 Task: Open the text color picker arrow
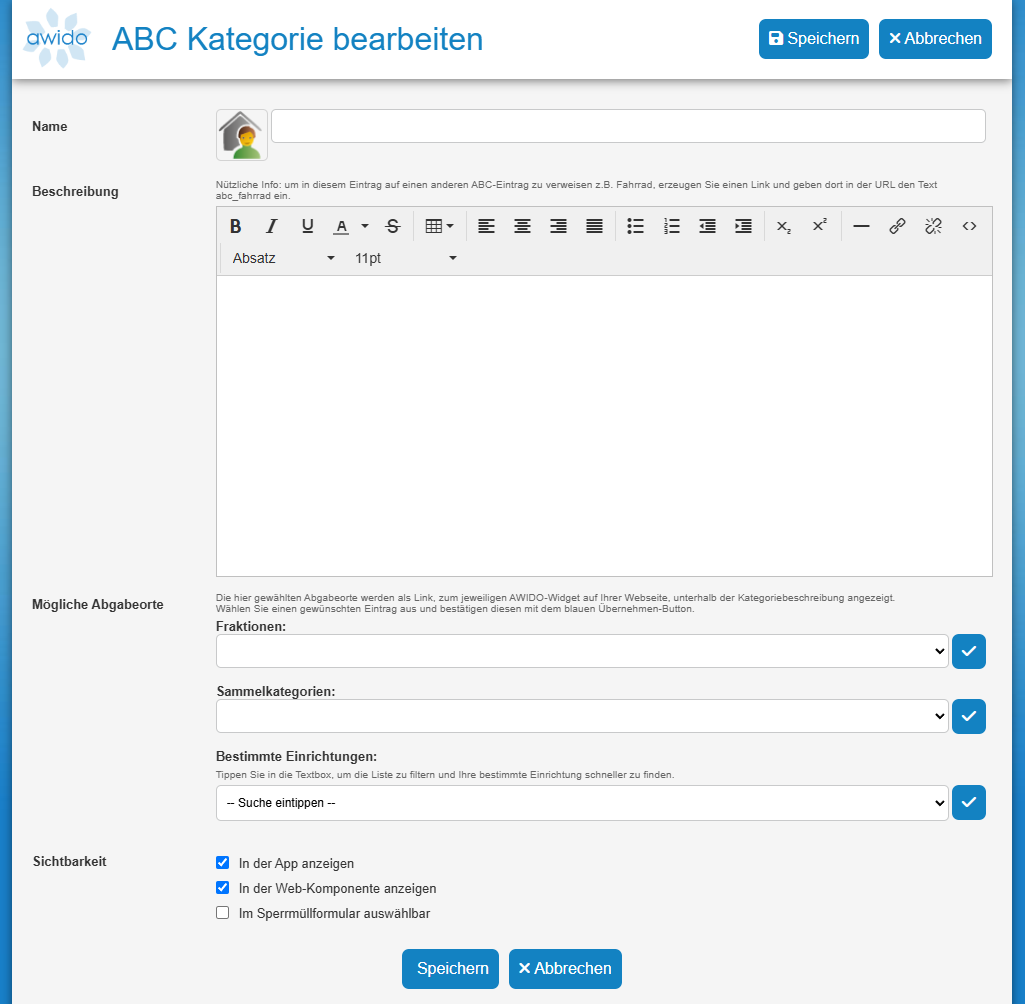[365, 226]
